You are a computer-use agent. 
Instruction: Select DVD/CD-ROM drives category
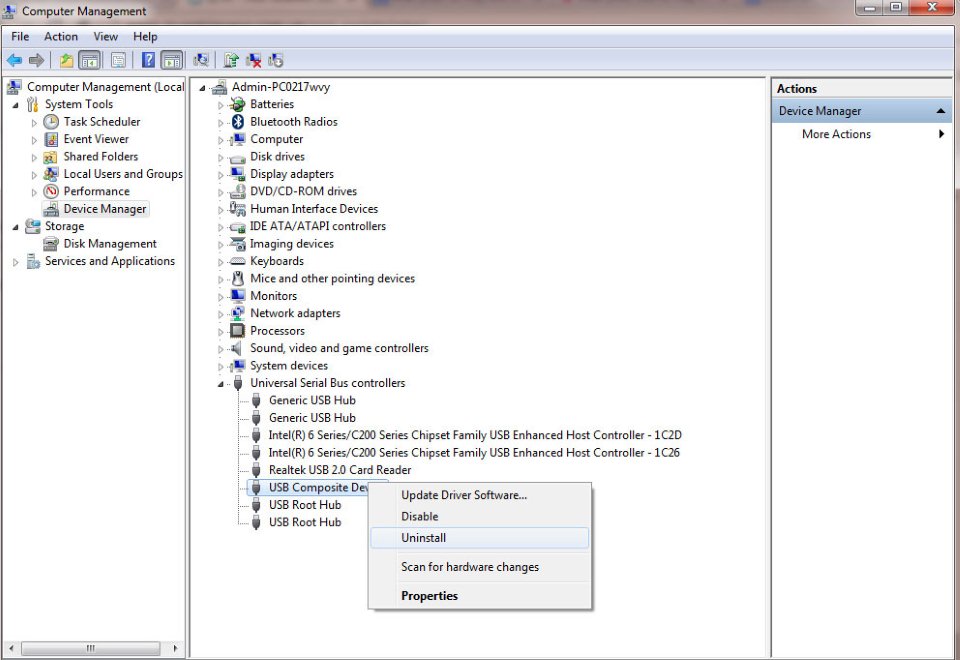click(x=303, y=192)
